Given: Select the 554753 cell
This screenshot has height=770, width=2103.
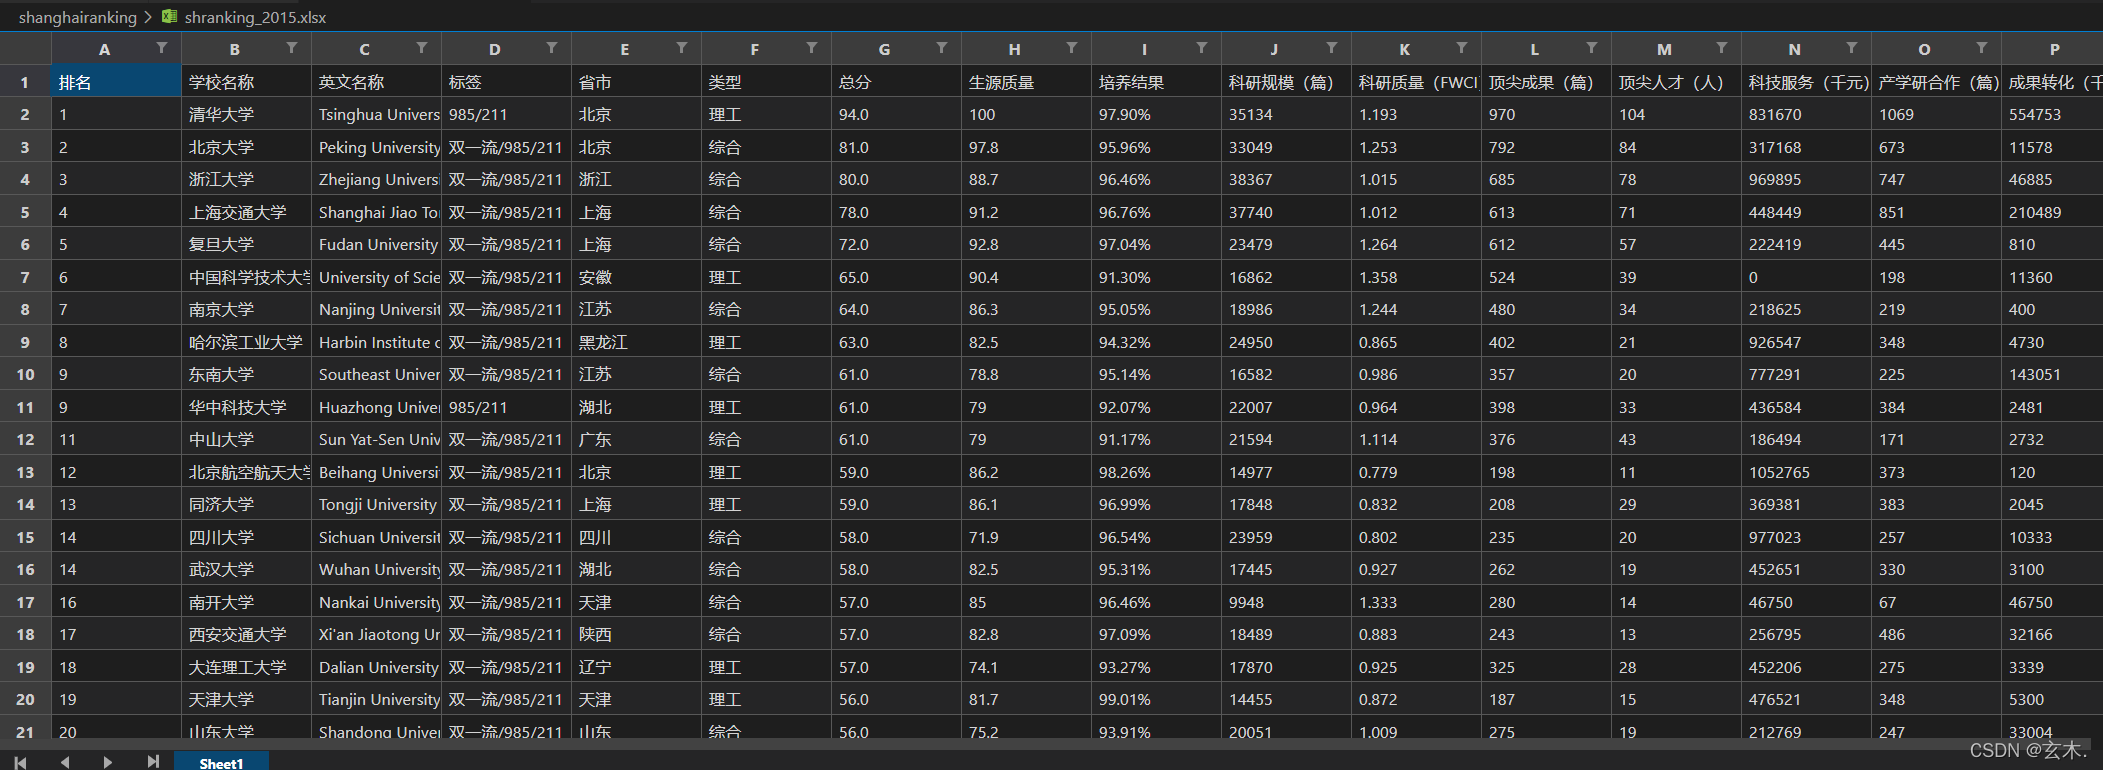Looking at the screenshot, I should coord(2052,114).
